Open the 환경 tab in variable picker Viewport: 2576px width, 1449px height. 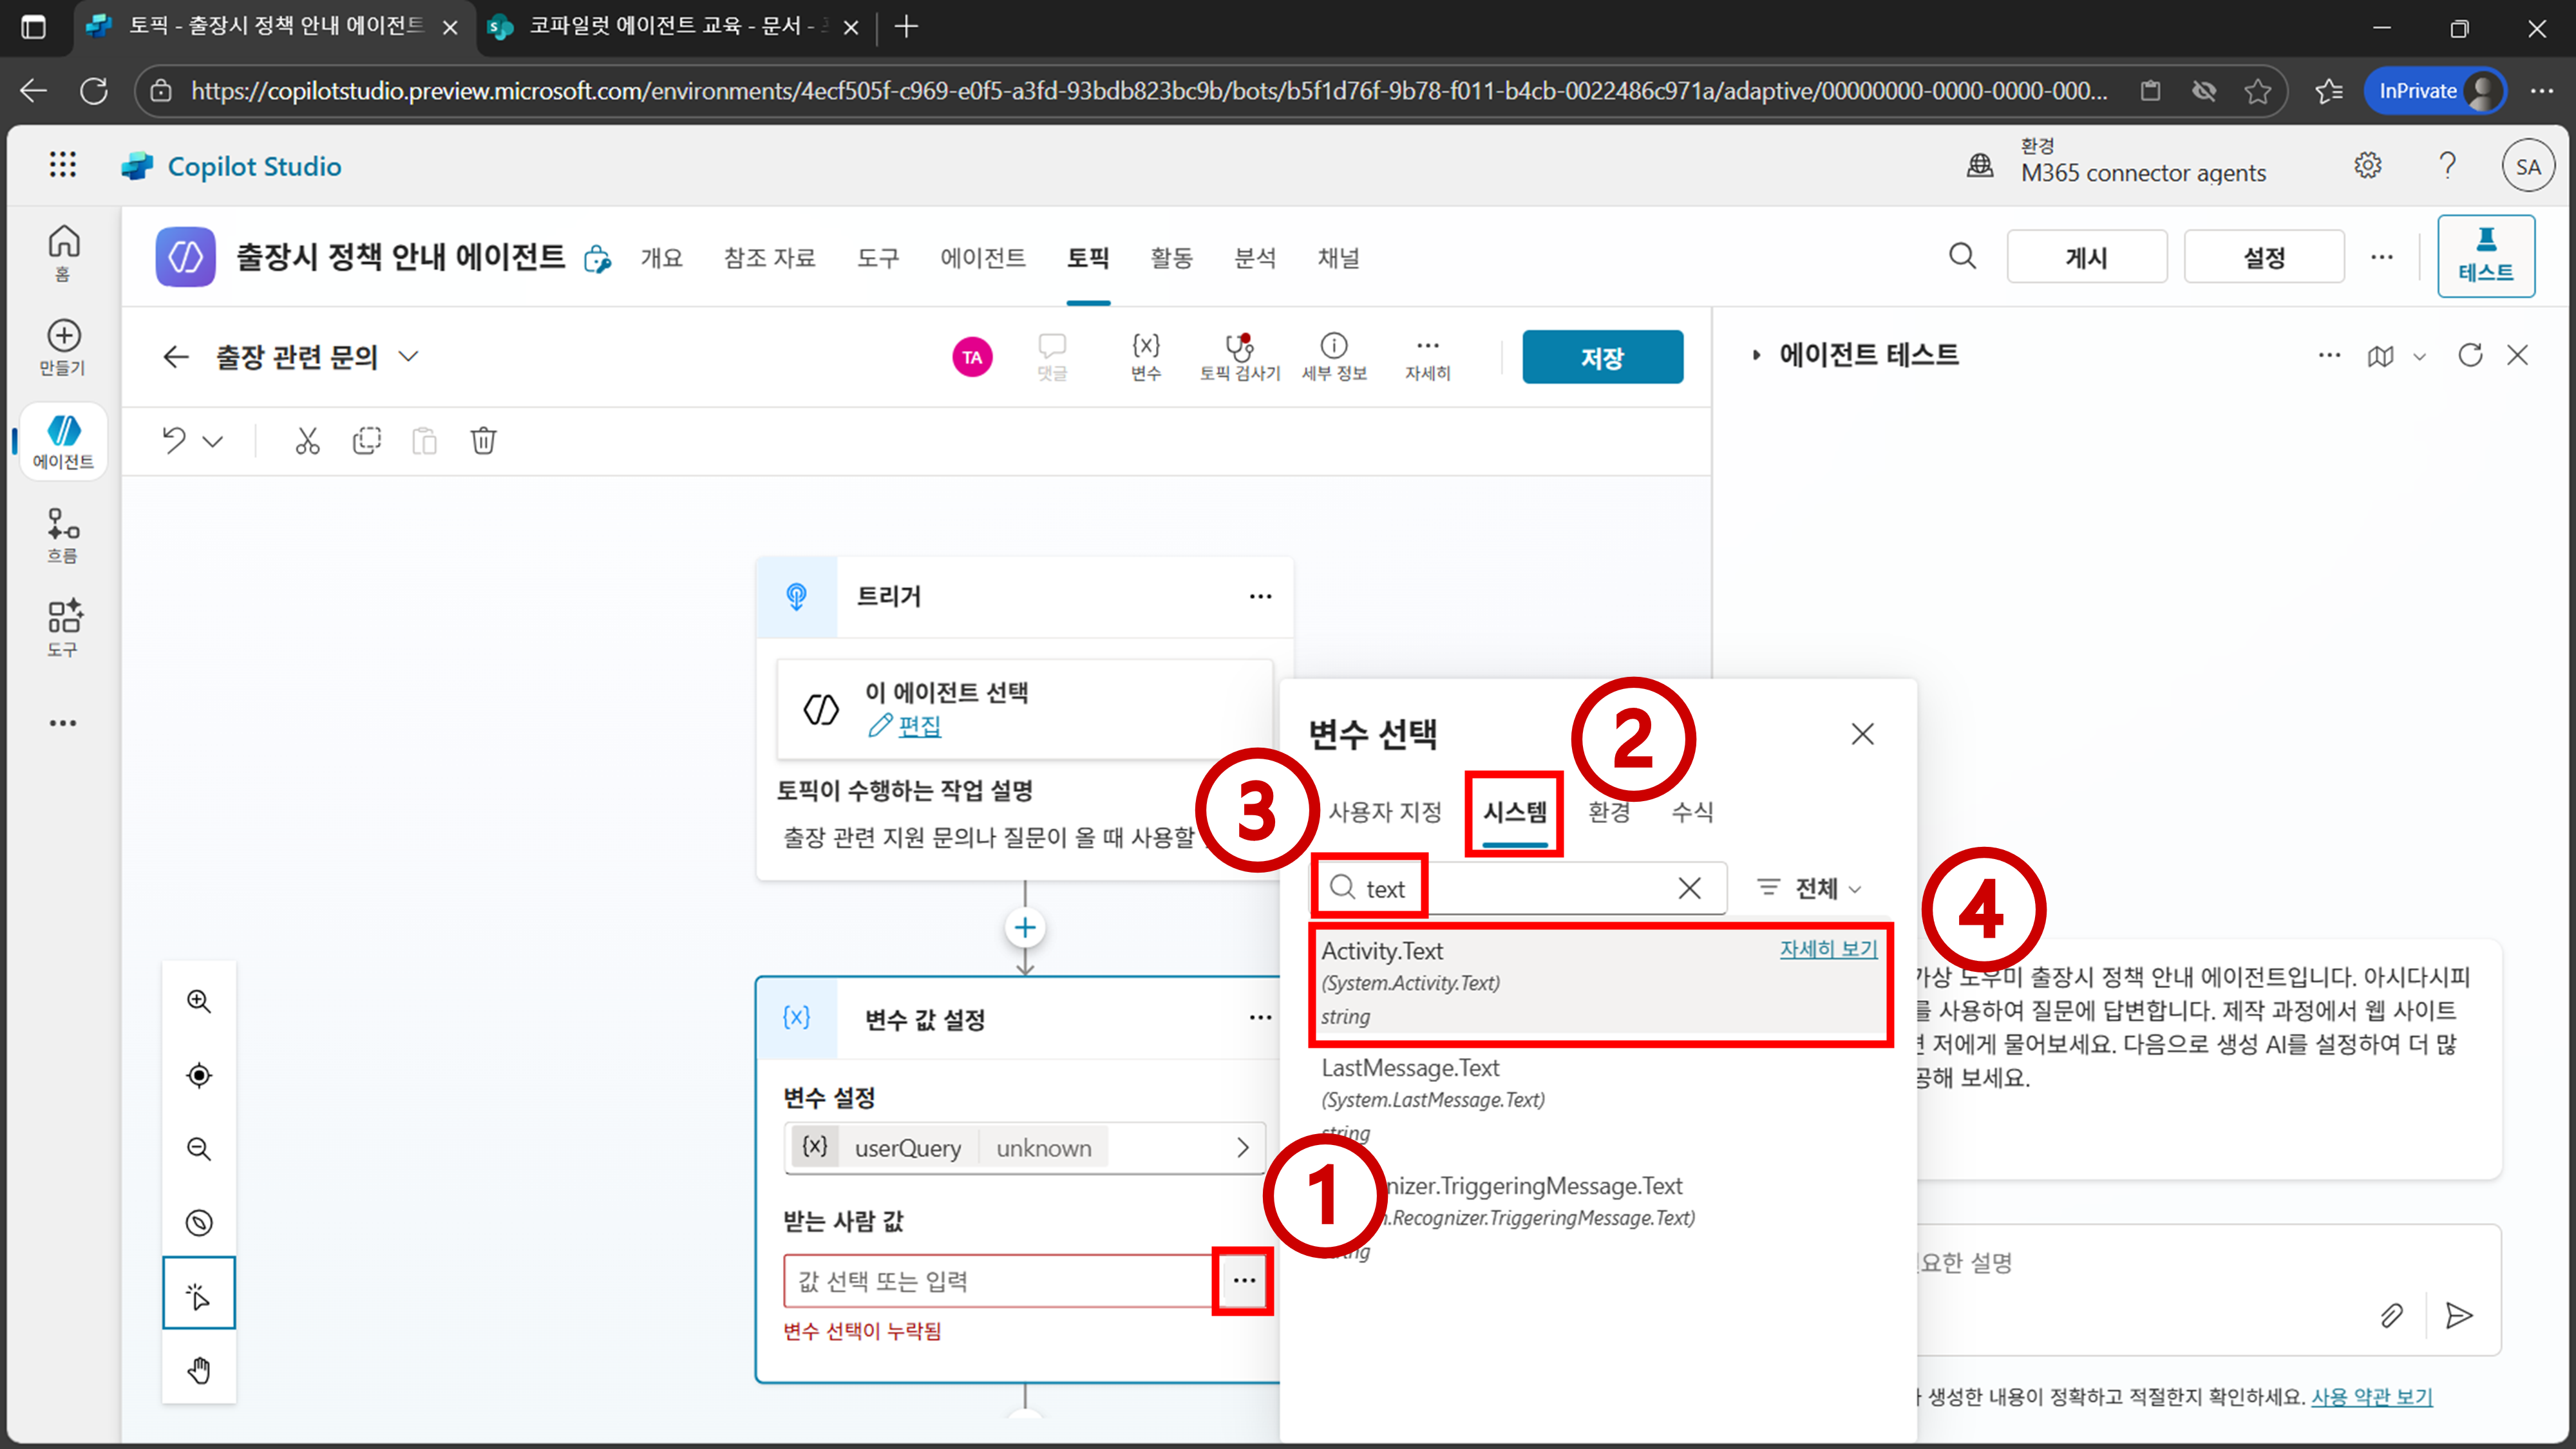tap(1609, 812)
